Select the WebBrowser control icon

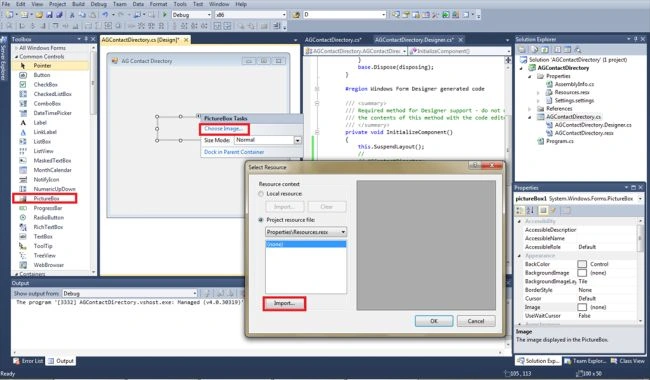pos(23,265)
